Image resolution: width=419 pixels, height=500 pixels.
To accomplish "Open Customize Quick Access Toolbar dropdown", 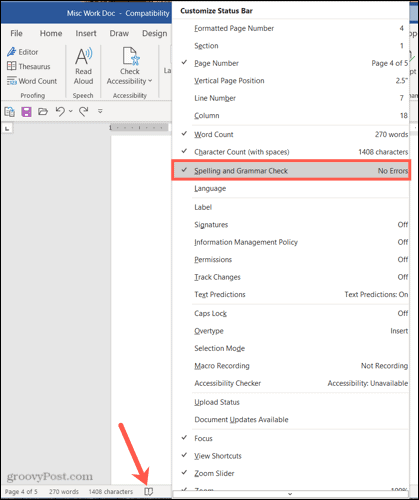I will 100,111.
